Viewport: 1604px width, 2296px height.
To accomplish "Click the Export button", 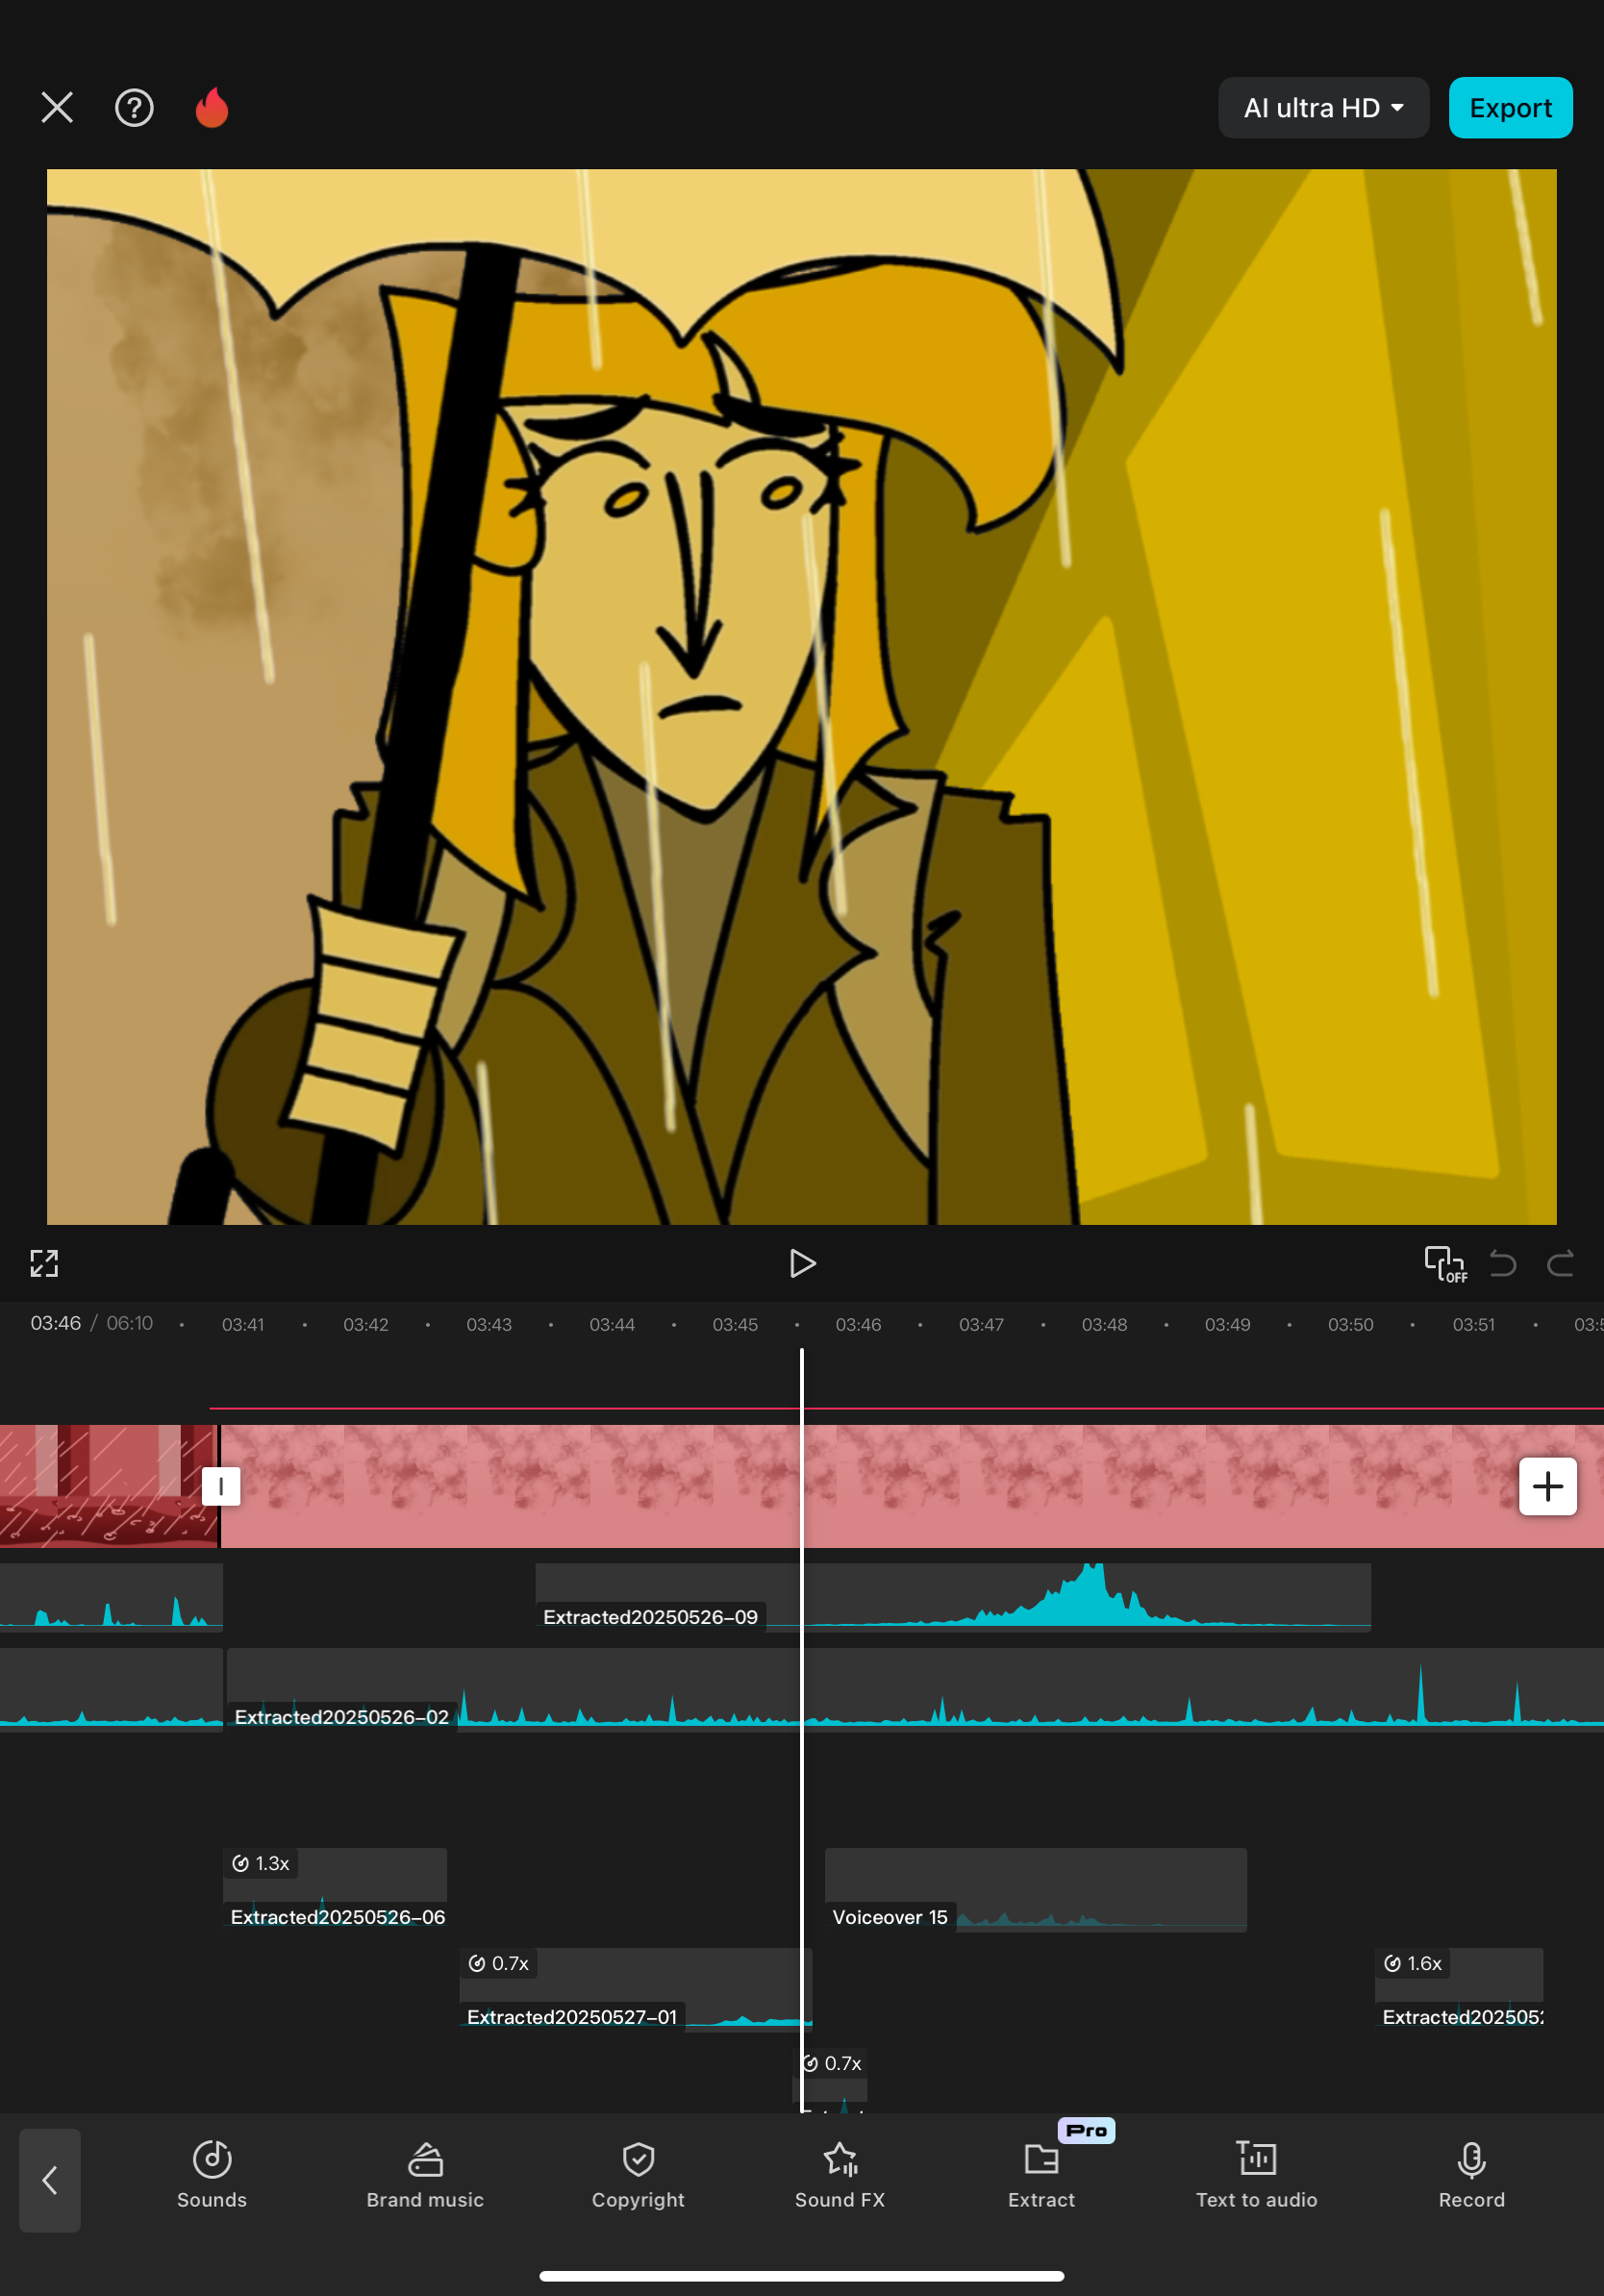I will coord(1510,107).
